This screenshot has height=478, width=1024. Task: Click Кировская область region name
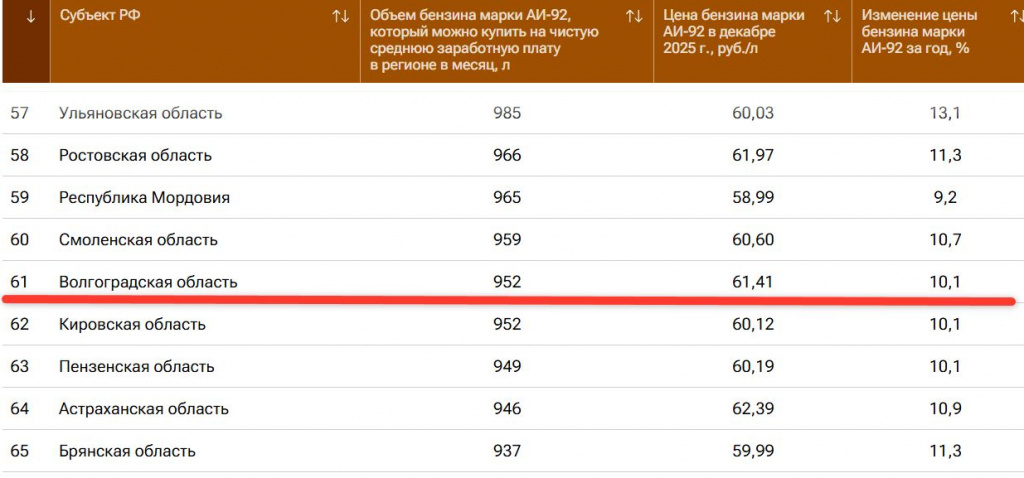tap(132, 324)
